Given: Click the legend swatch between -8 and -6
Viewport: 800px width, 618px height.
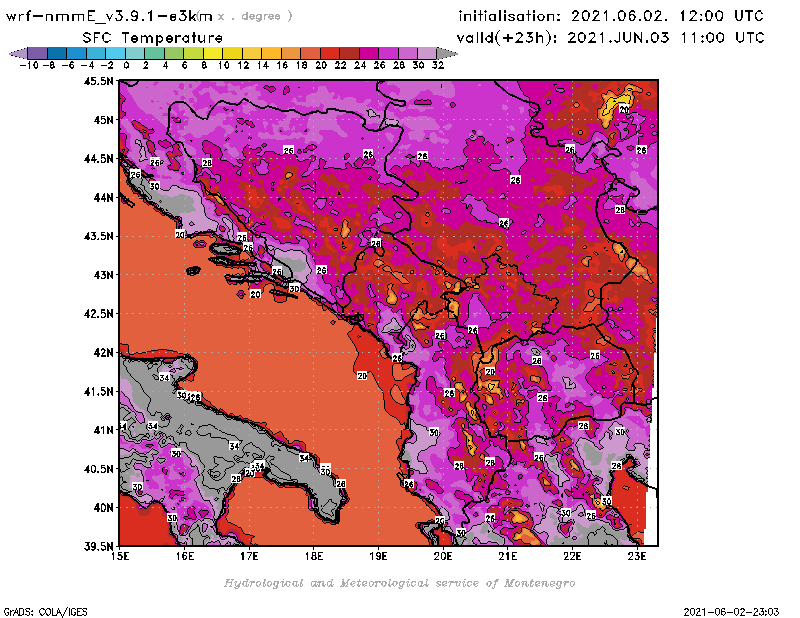Looking at the screenshot, I should 57,53.
